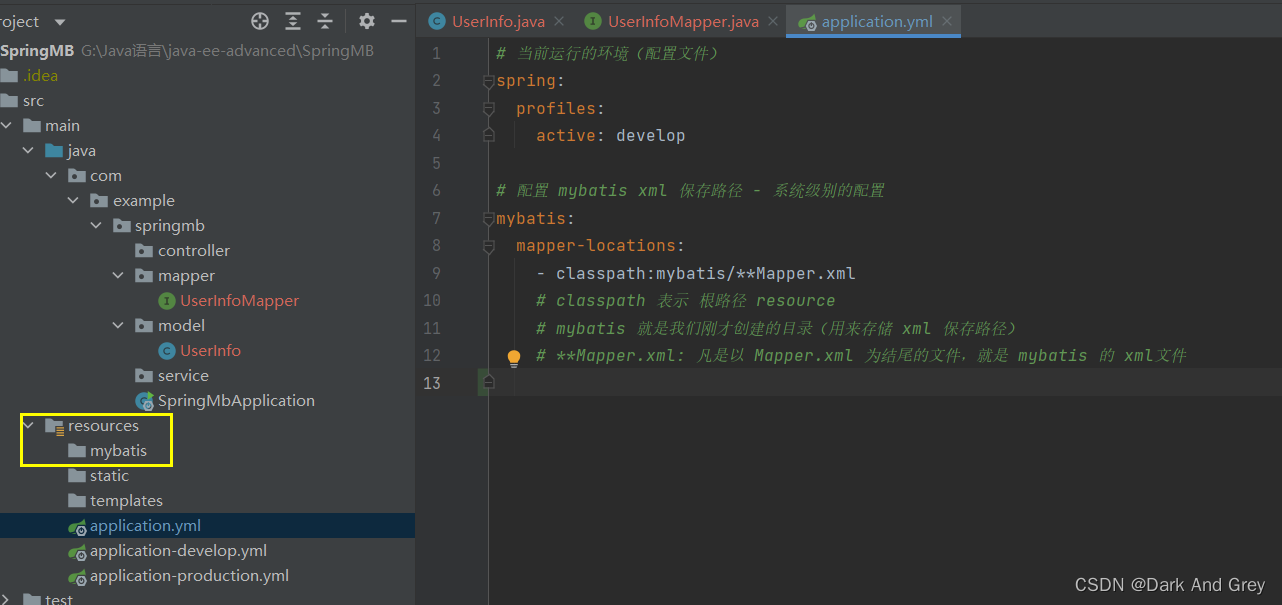The width and height of the screenshot is (1282, 605).
Task: Open the Project panel settings gear
Action: coord(367,21)
